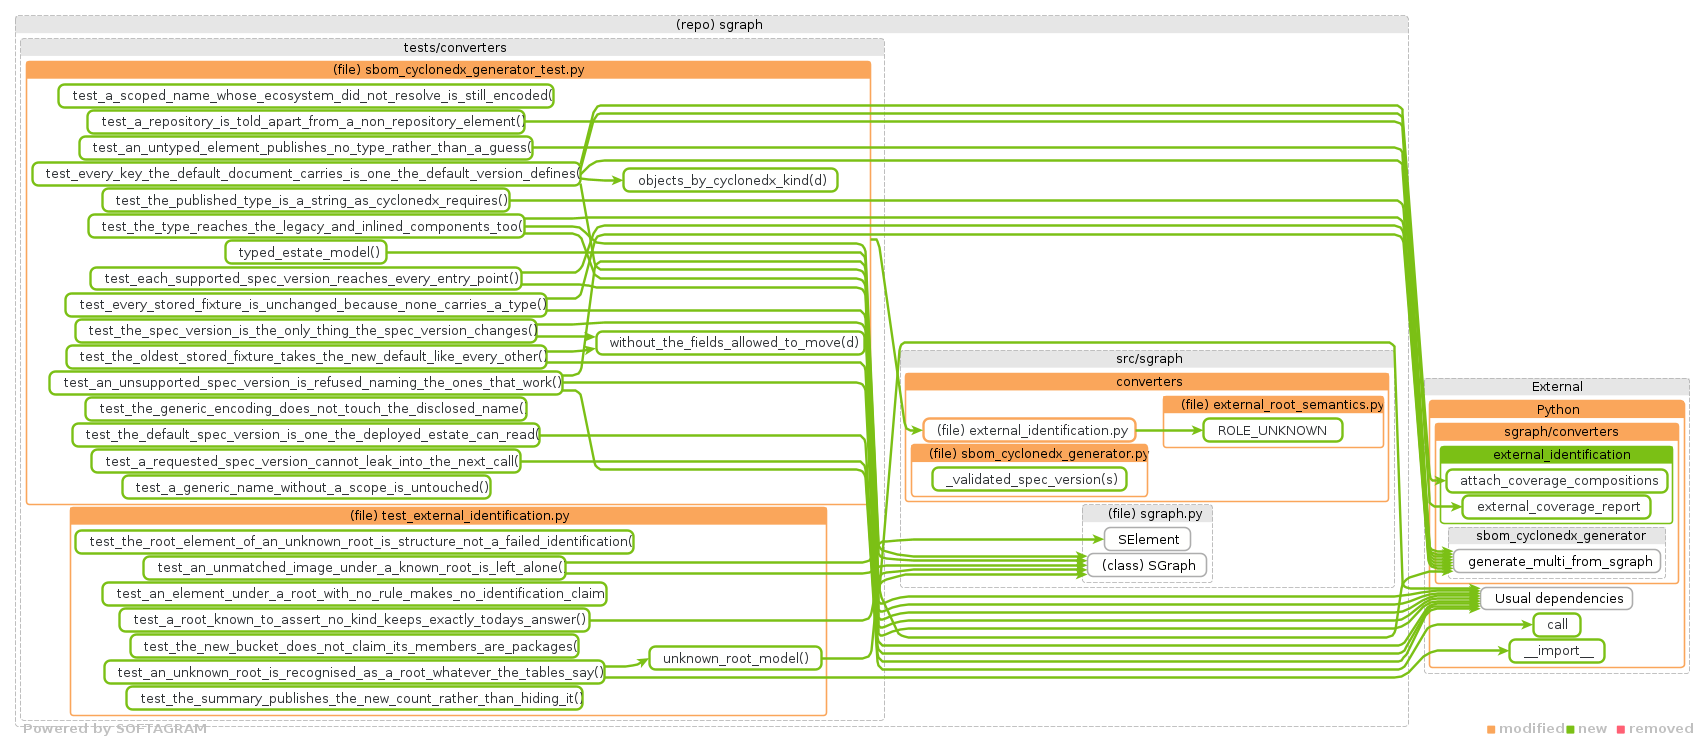Click the objects_by_cyclonedx_kind(d) node

pos(731,180)
